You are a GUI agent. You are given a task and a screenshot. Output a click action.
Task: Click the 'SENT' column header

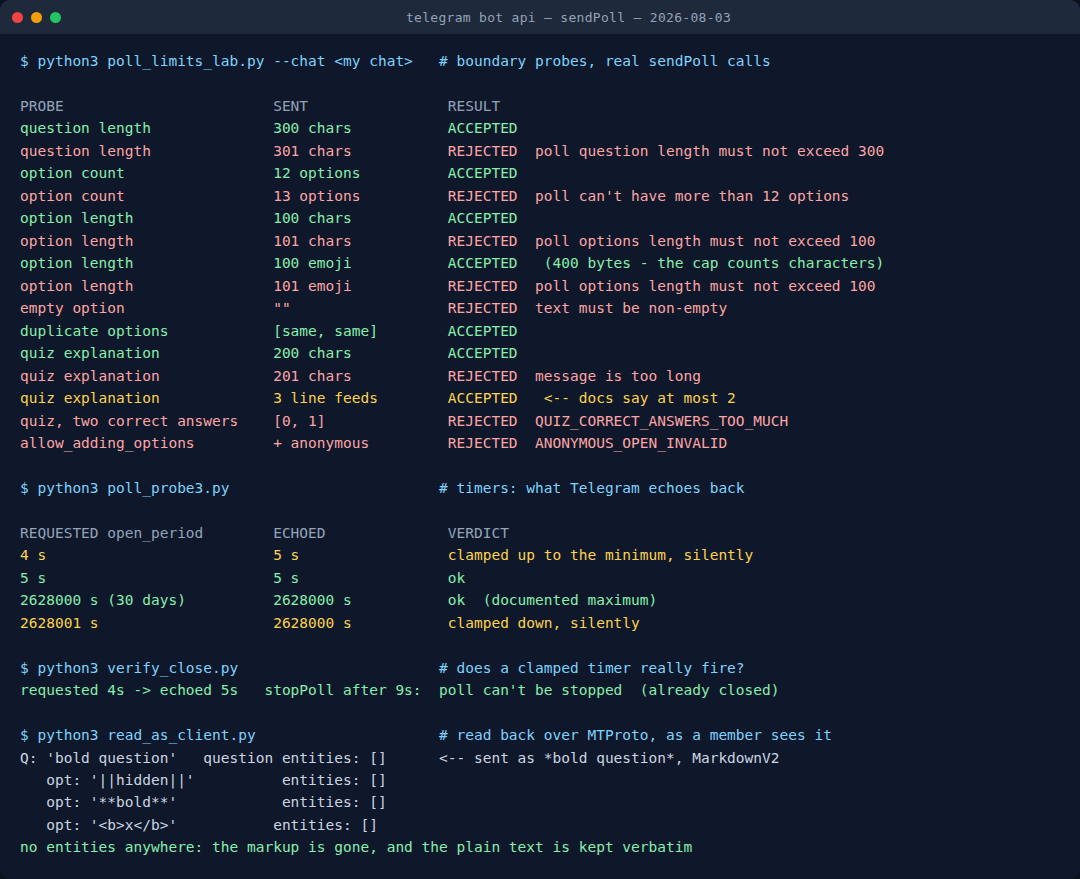click(x=291, y=106)
